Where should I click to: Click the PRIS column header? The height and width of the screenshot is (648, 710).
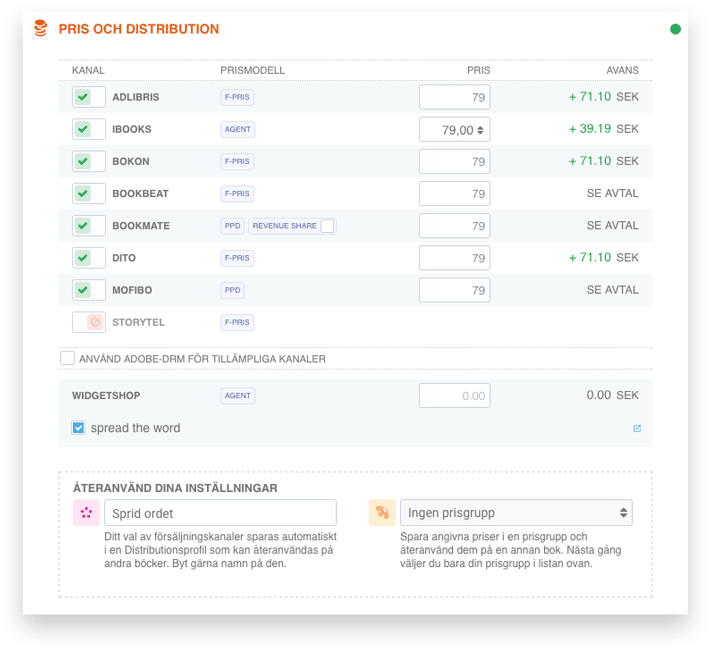tap(479, 70)
